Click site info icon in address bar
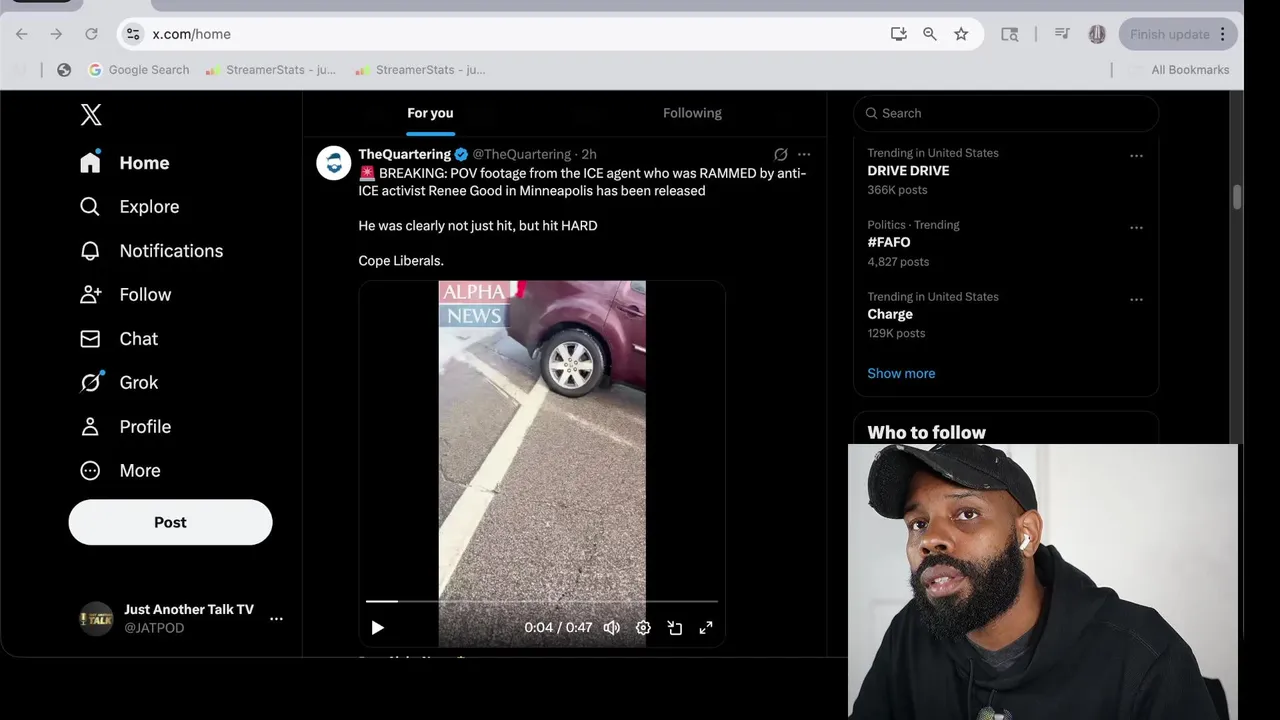This screenshot has height=720, width=1280. (133, 34)
